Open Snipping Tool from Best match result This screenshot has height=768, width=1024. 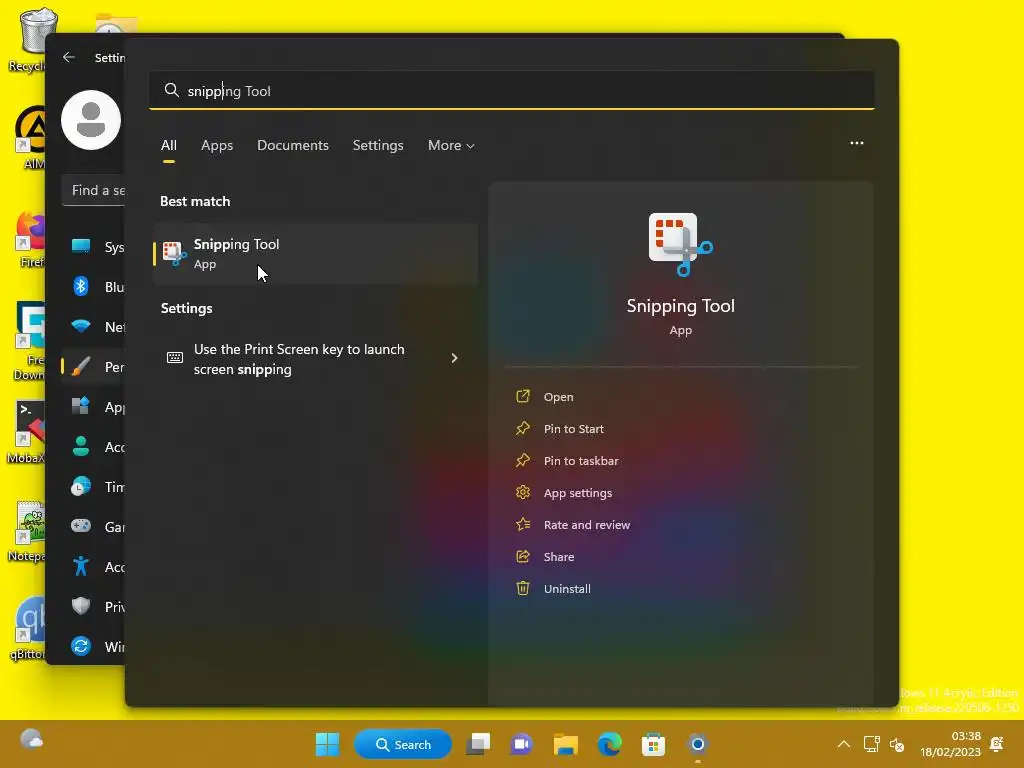pos(315,253)
